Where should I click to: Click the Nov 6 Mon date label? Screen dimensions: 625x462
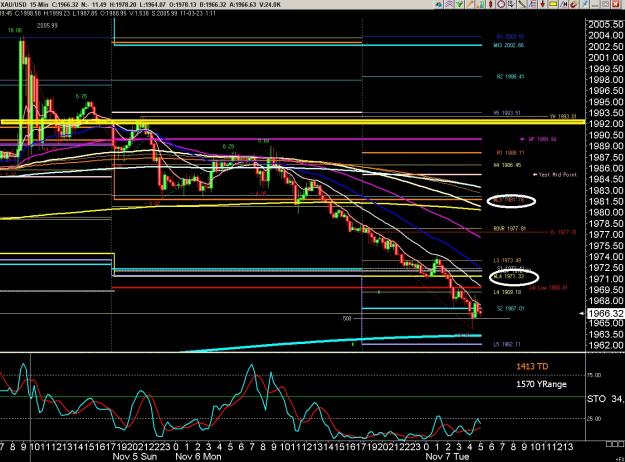(x=198, y=456)
